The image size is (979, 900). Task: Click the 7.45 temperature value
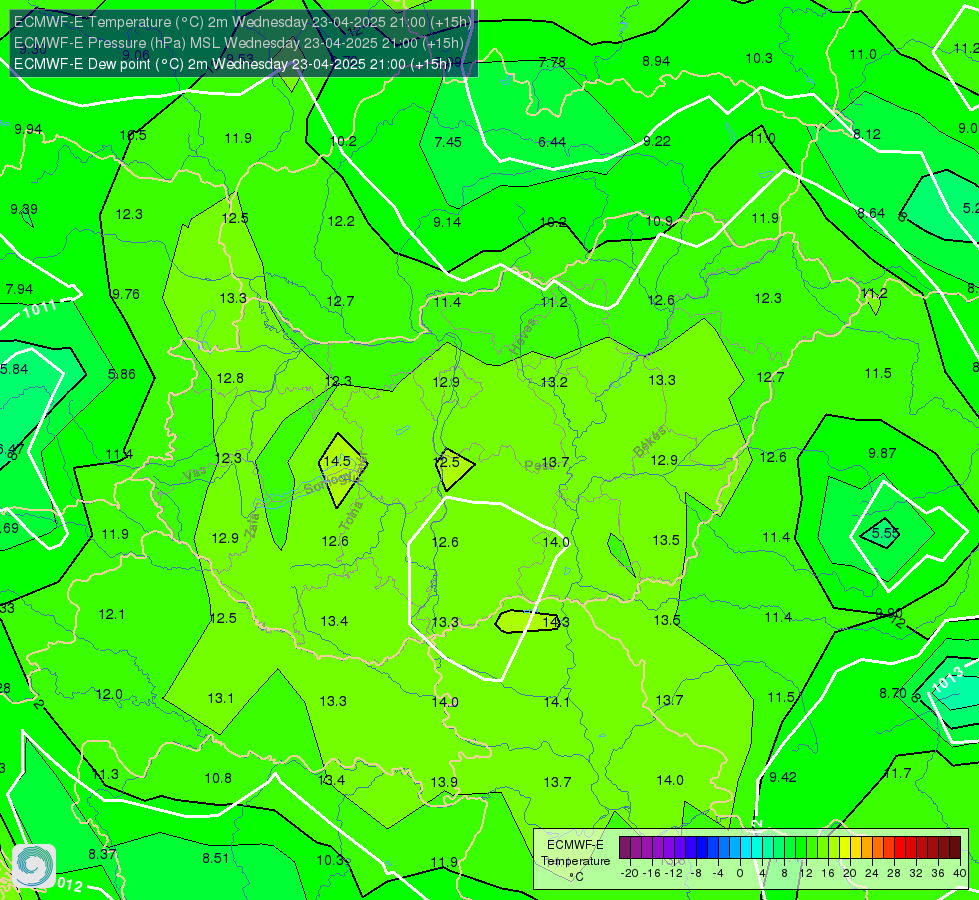click(x=448, y=142)
